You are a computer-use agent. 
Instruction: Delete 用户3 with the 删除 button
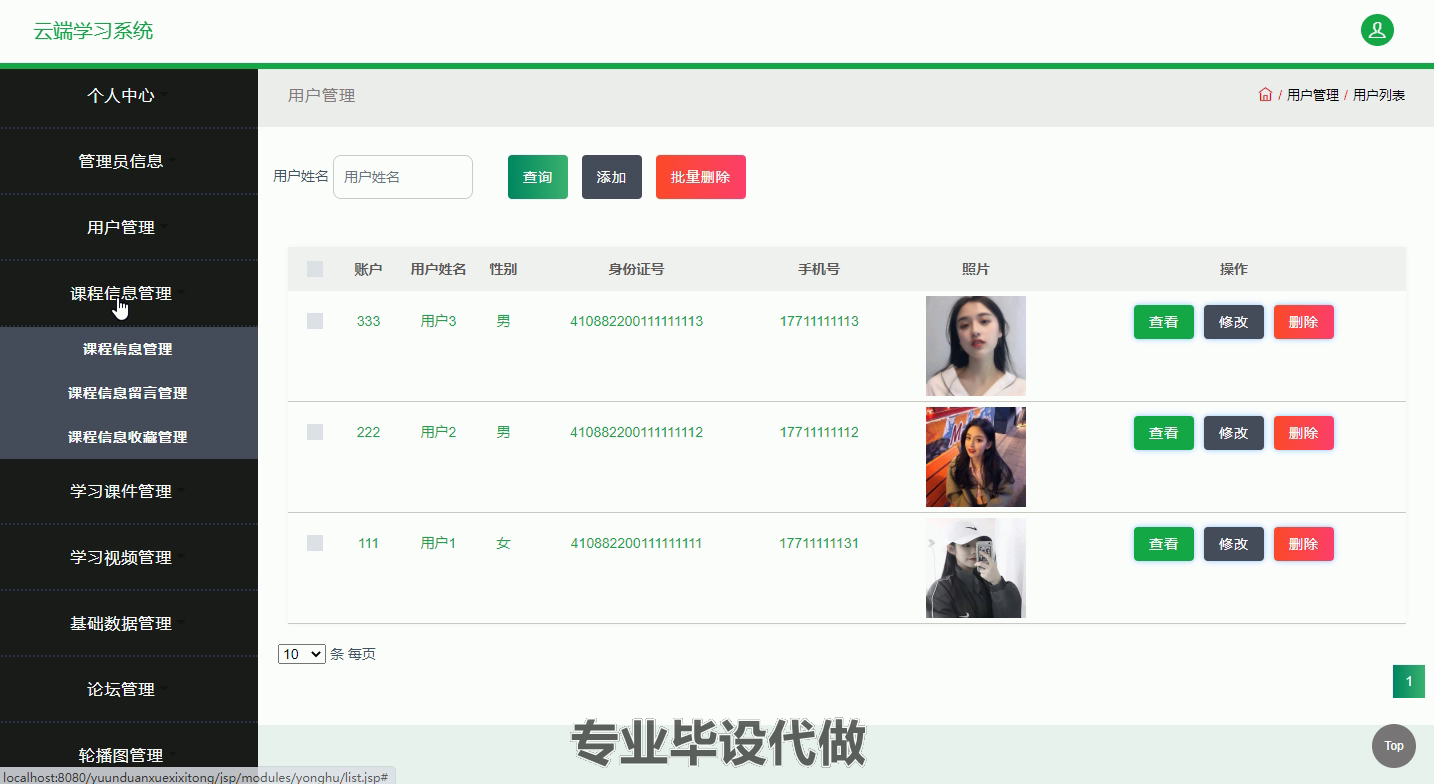click(1304, 322)
